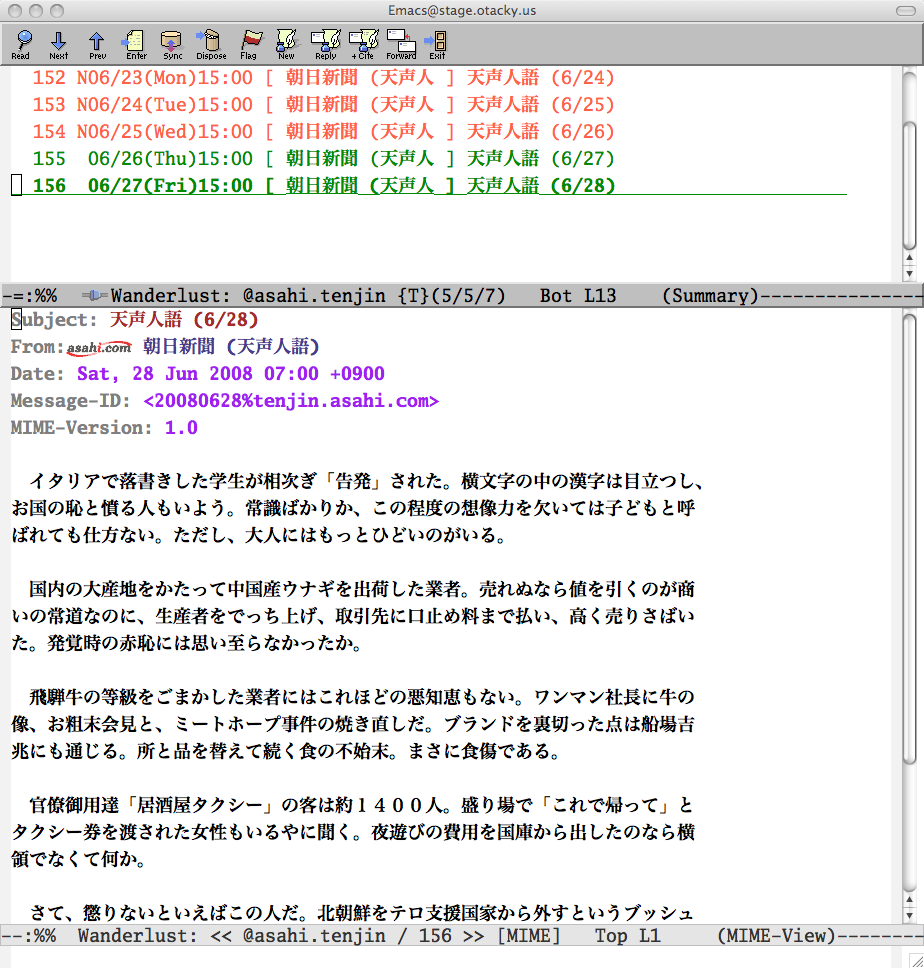Reply with citation using +Cite icon

[x=364, y=44]
